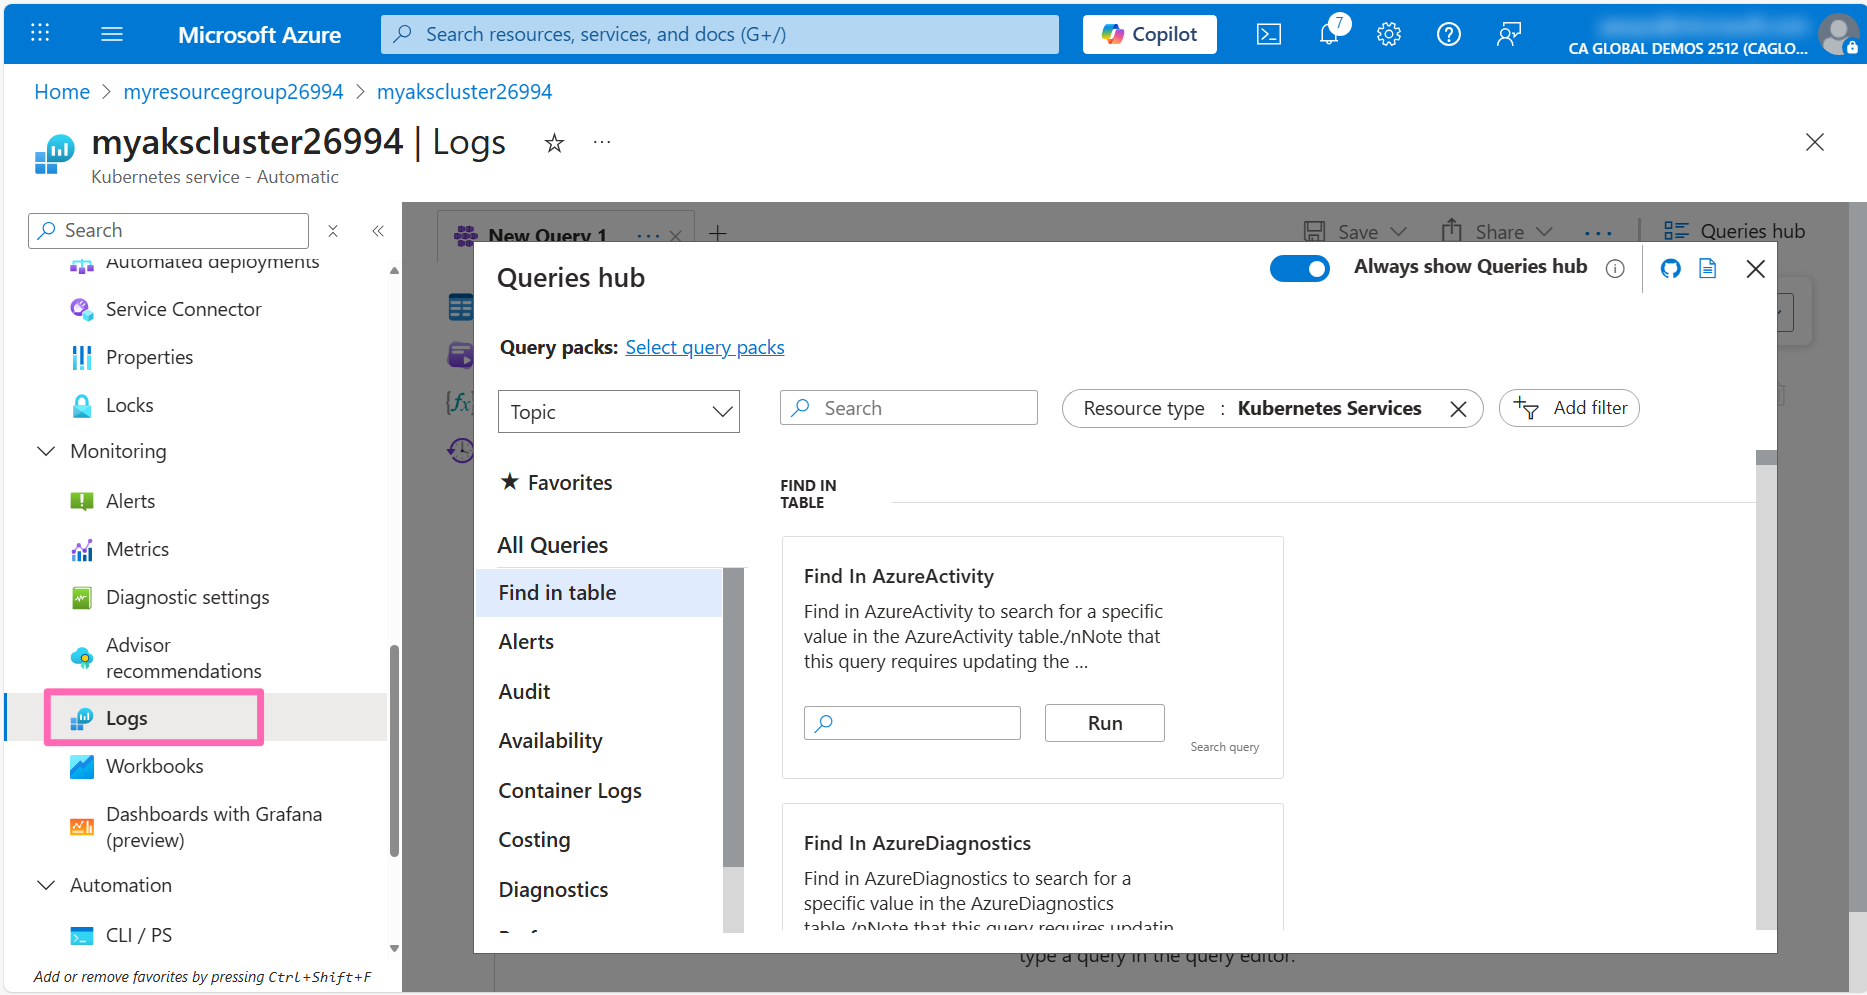Open the documentation icon in Queries hub

1707,268
